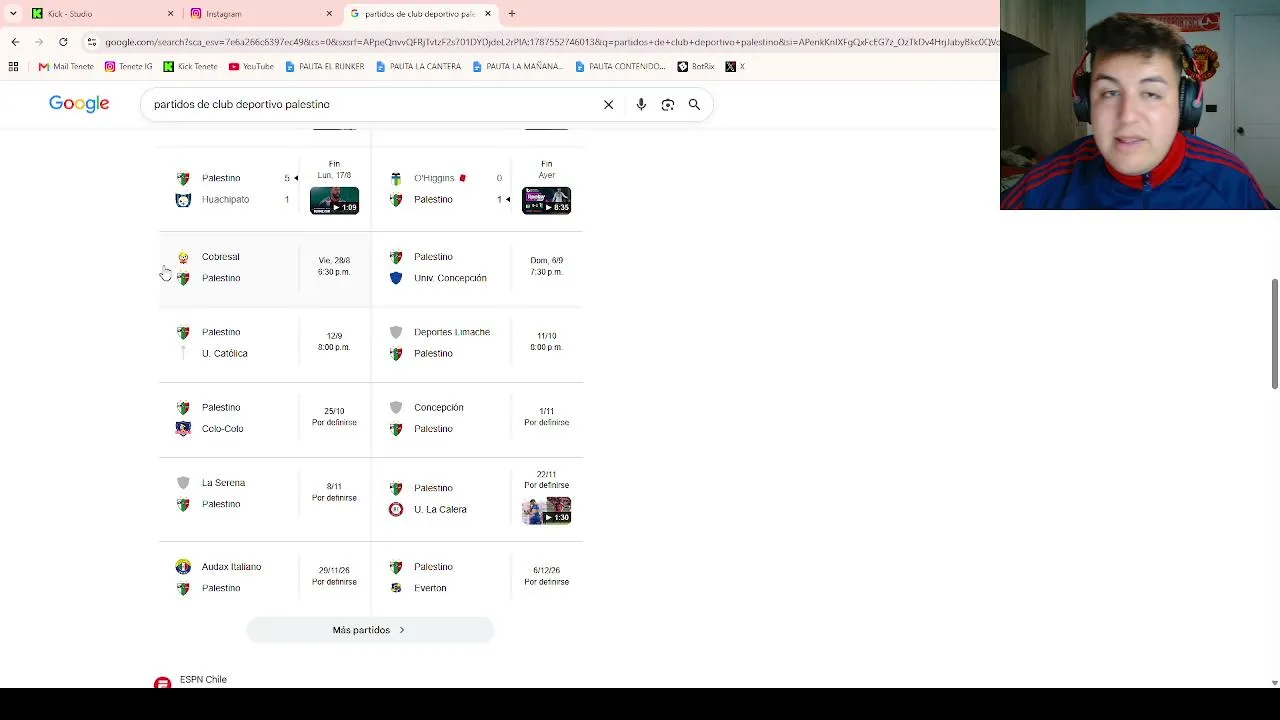Open the BotRix bookmark
The image size is (1280, 720).
click(x=696, y=67)
